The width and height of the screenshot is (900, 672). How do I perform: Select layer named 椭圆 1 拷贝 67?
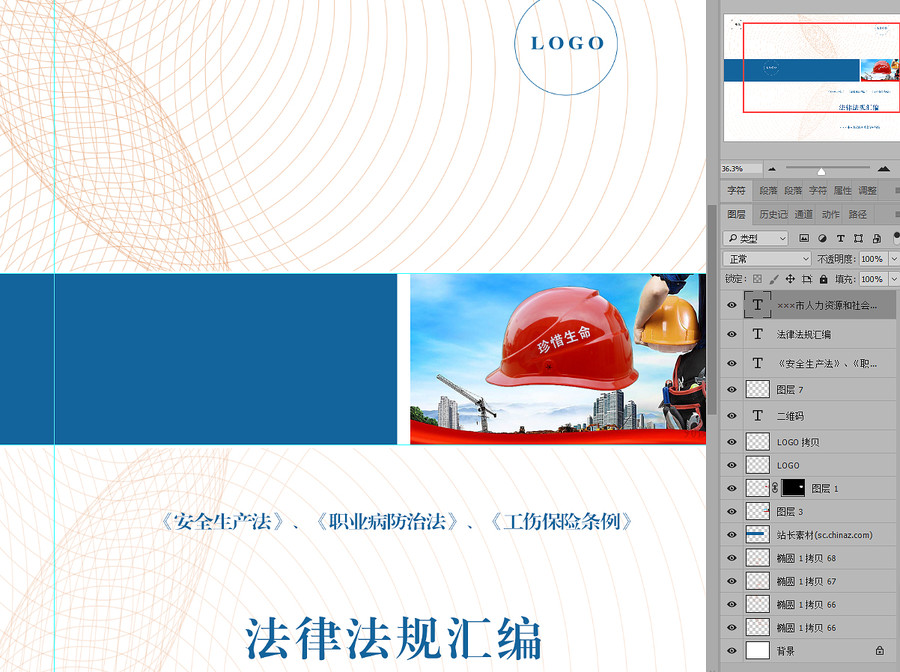pyautogui.click(x=806, y=581)
